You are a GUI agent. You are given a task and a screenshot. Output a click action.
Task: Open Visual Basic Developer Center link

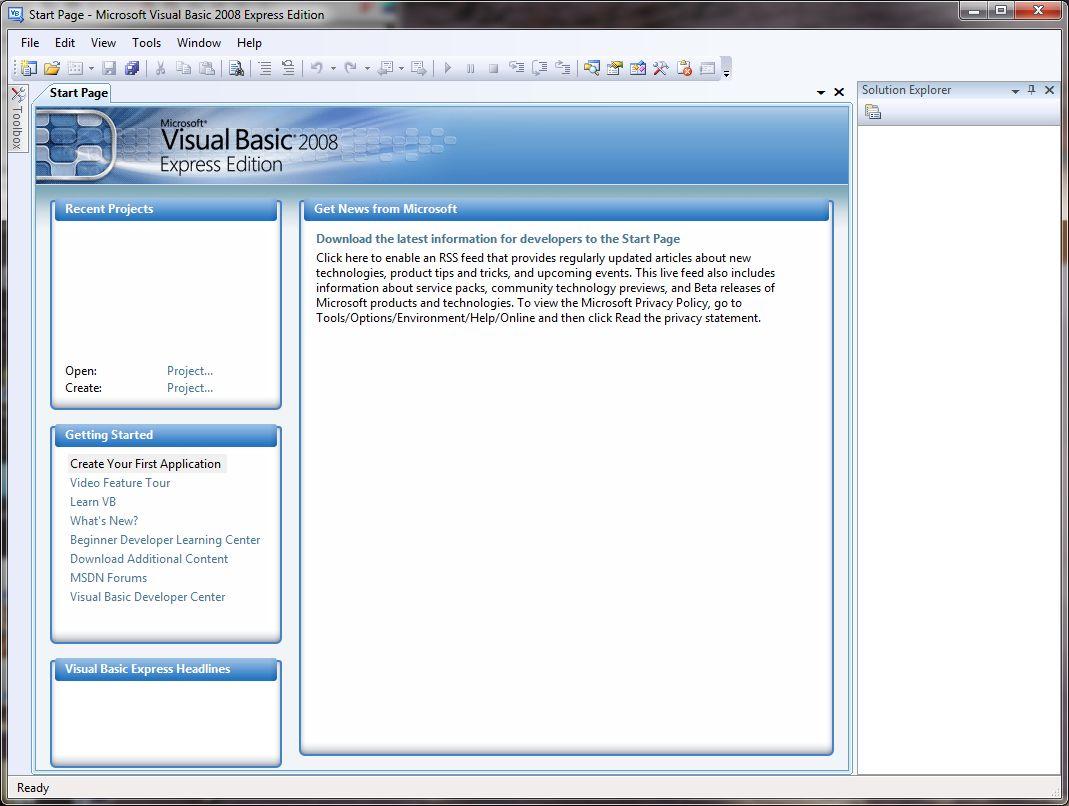pyautogui.click(x=147, y=597)
